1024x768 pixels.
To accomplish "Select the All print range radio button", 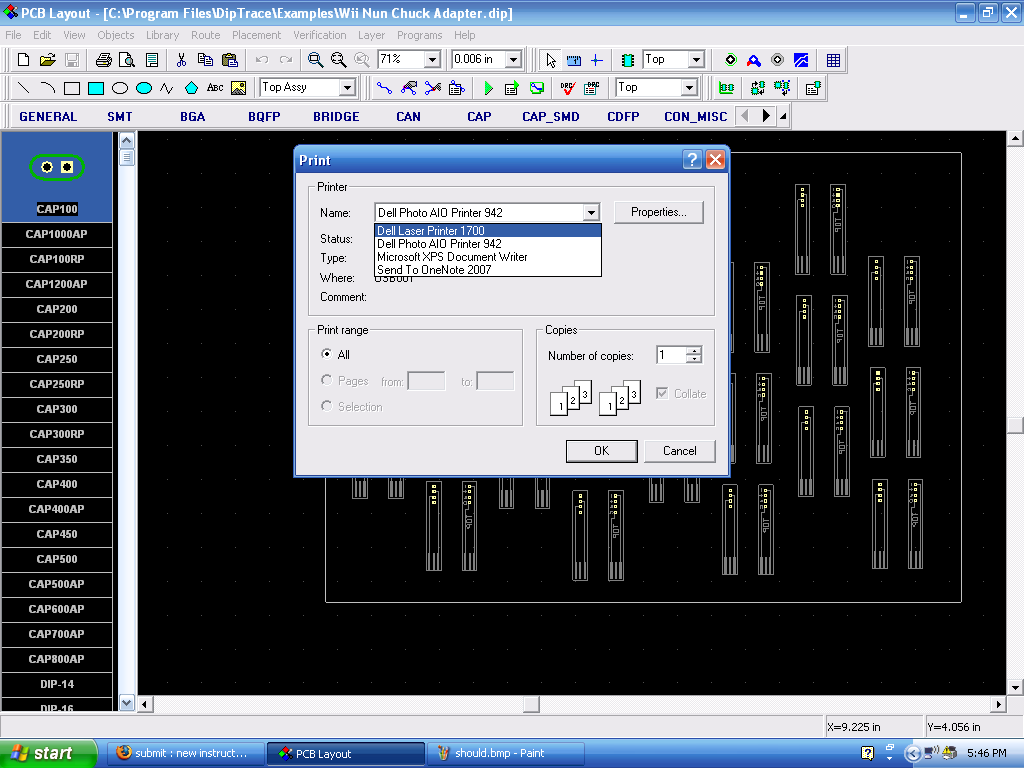I will [327, 354].
